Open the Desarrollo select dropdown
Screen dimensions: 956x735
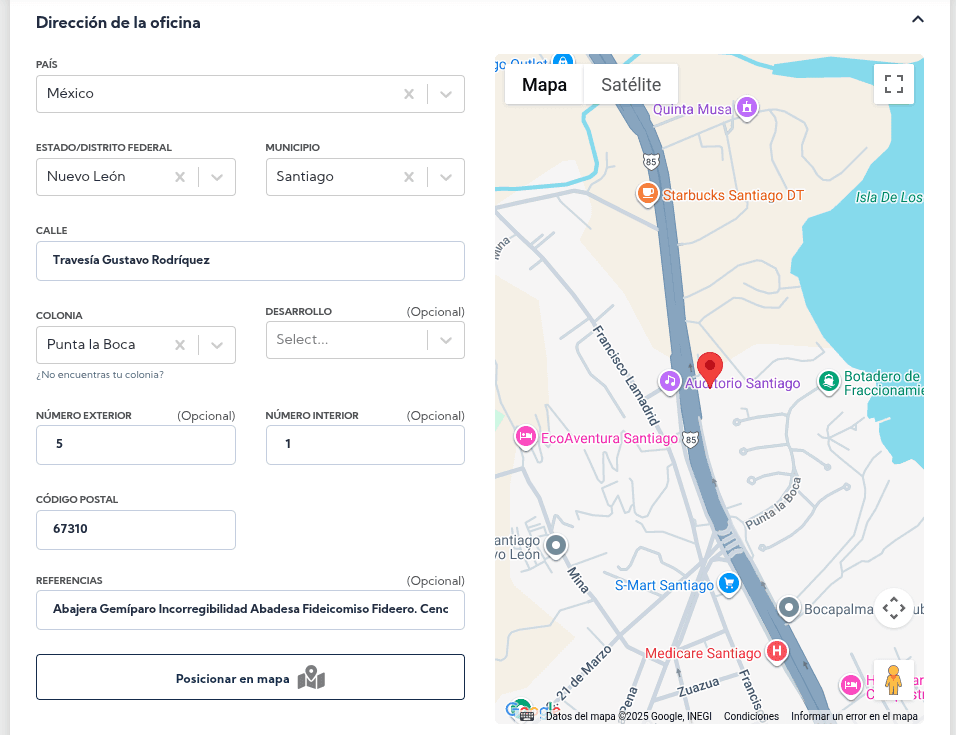coord(446,340)
